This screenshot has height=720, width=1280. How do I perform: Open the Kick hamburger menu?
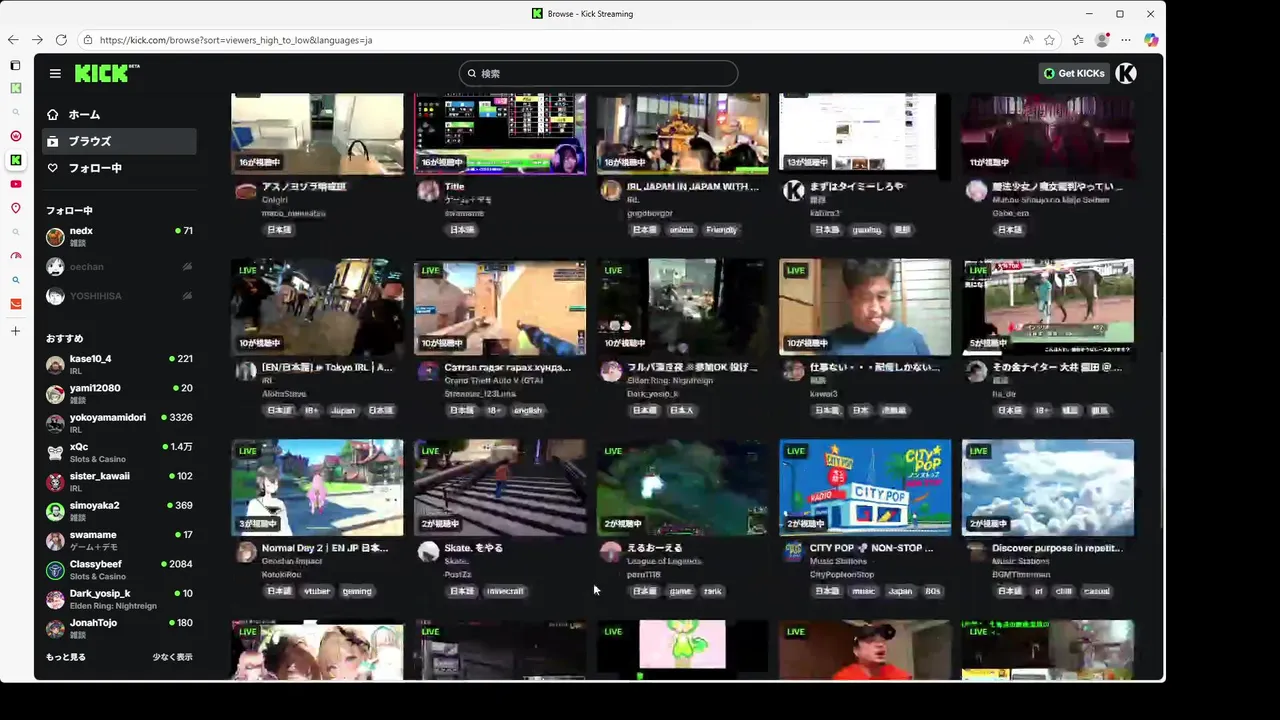coord(55,73)
